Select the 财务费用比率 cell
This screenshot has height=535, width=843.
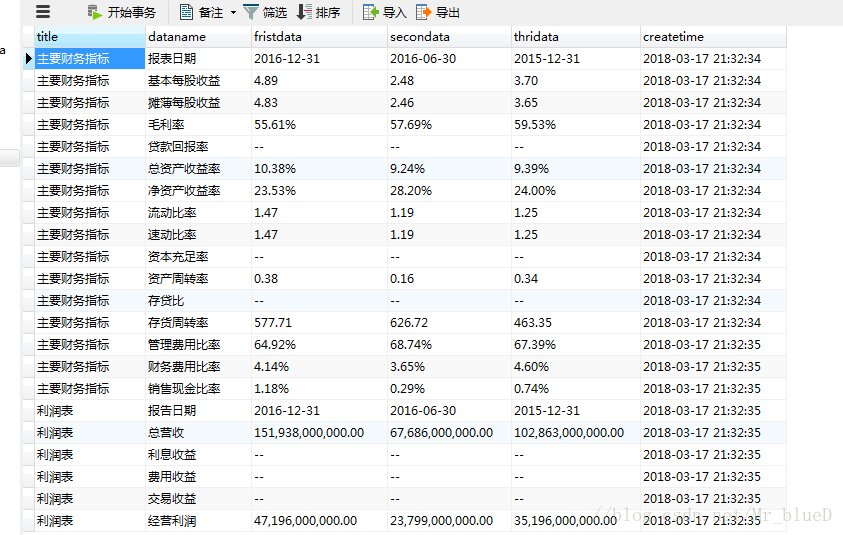click(198, 367)
